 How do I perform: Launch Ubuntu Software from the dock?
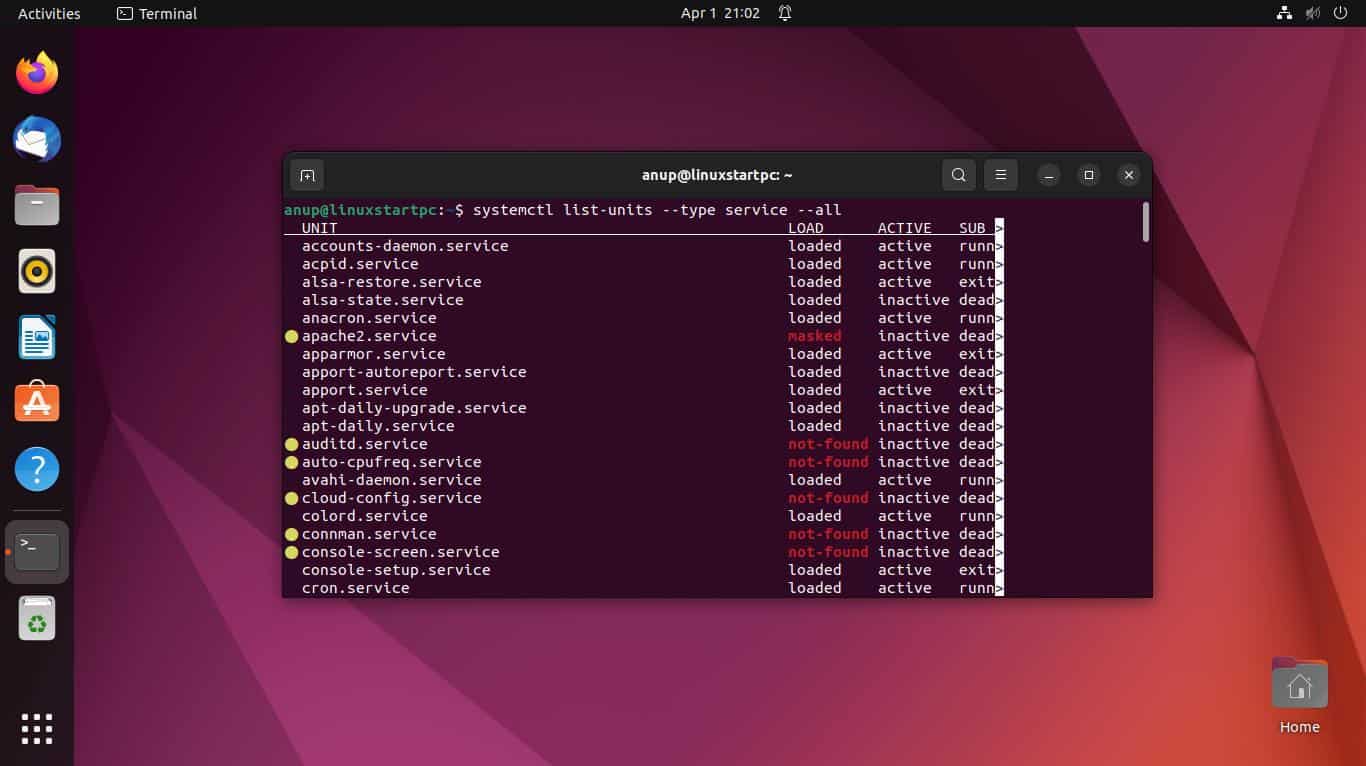tap(37, 403)
